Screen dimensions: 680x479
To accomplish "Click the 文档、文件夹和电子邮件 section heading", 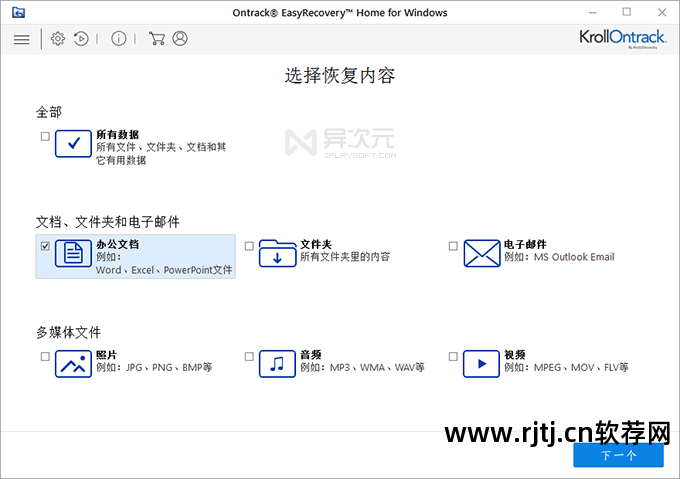I will [x=108, y=222].
